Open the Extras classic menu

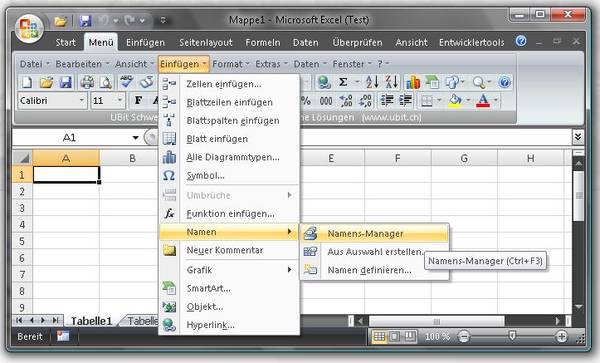click(x=272, y=64)
